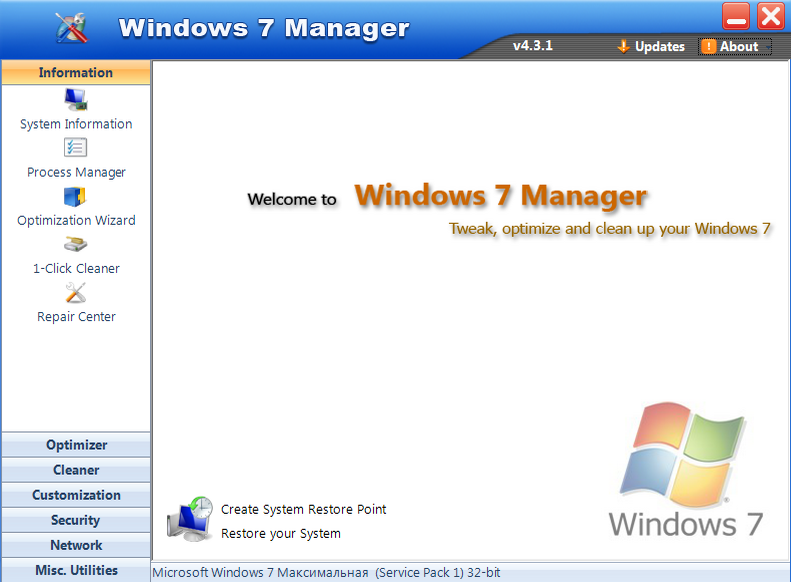The width and height of the screenshot is (791, 582).
Task: Switch to the Optimizer section
Action: (x=76, y=445)
